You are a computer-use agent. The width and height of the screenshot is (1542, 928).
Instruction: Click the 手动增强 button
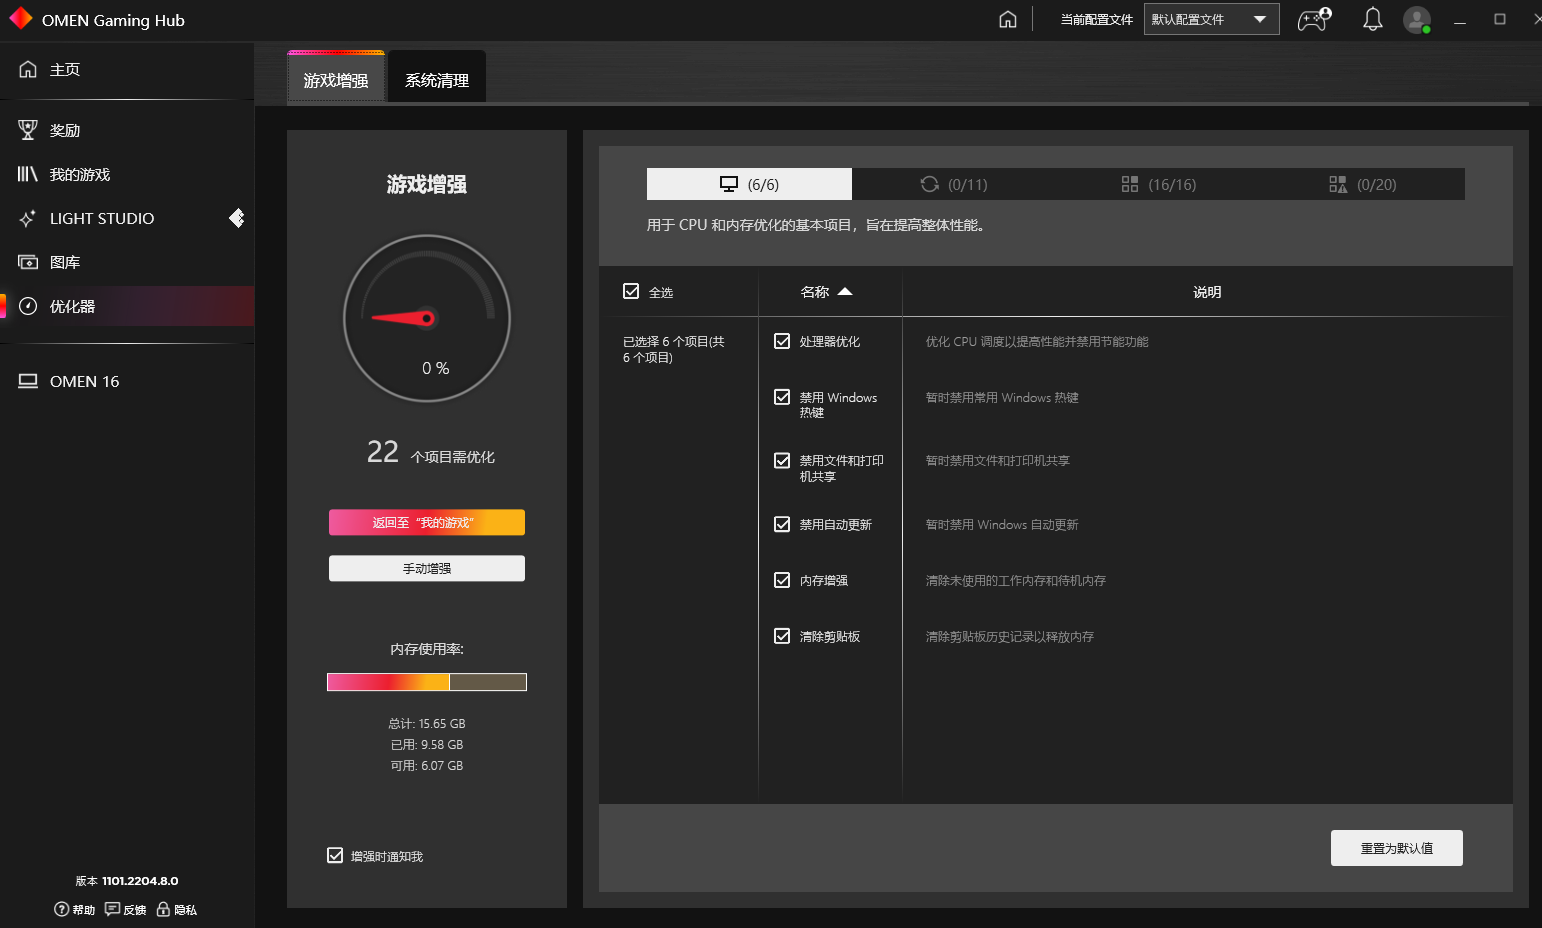coord(427,568)
